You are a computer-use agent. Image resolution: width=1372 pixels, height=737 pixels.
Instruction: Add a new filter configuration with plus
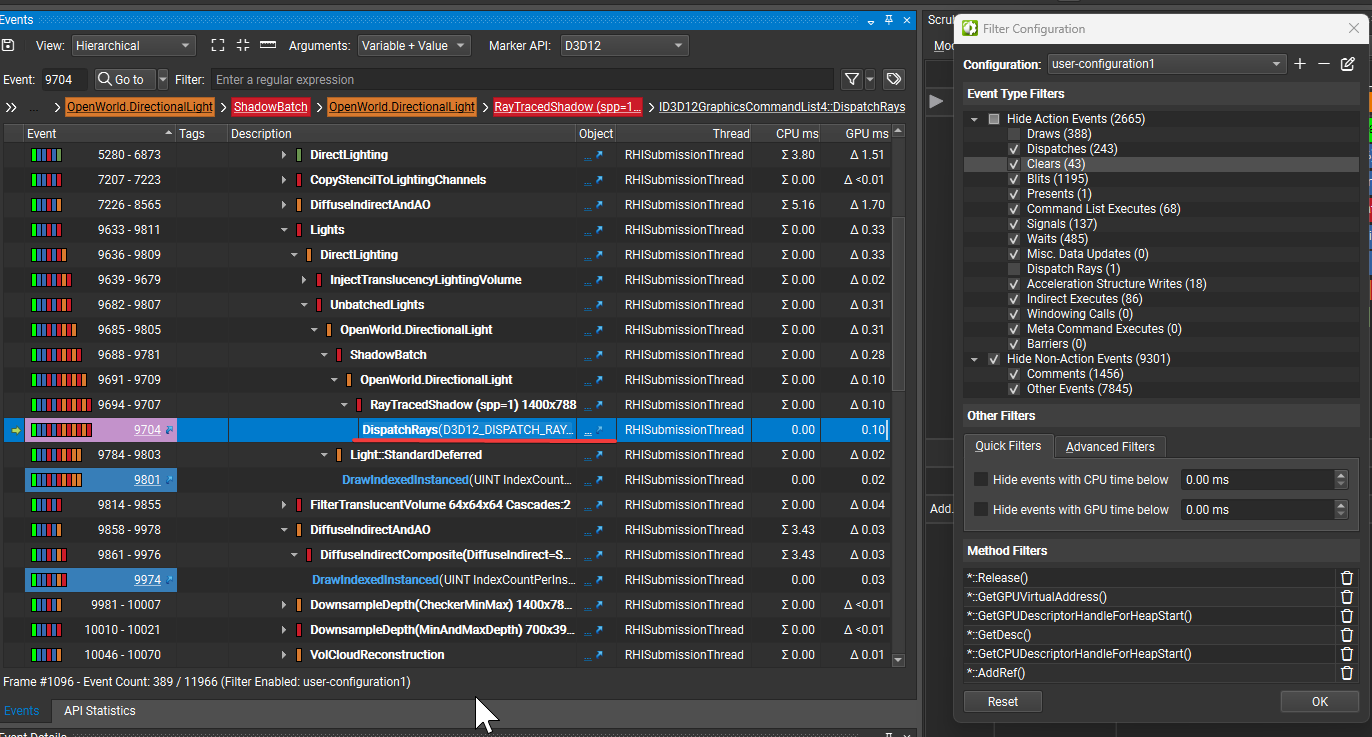[x=1300, y=64]
